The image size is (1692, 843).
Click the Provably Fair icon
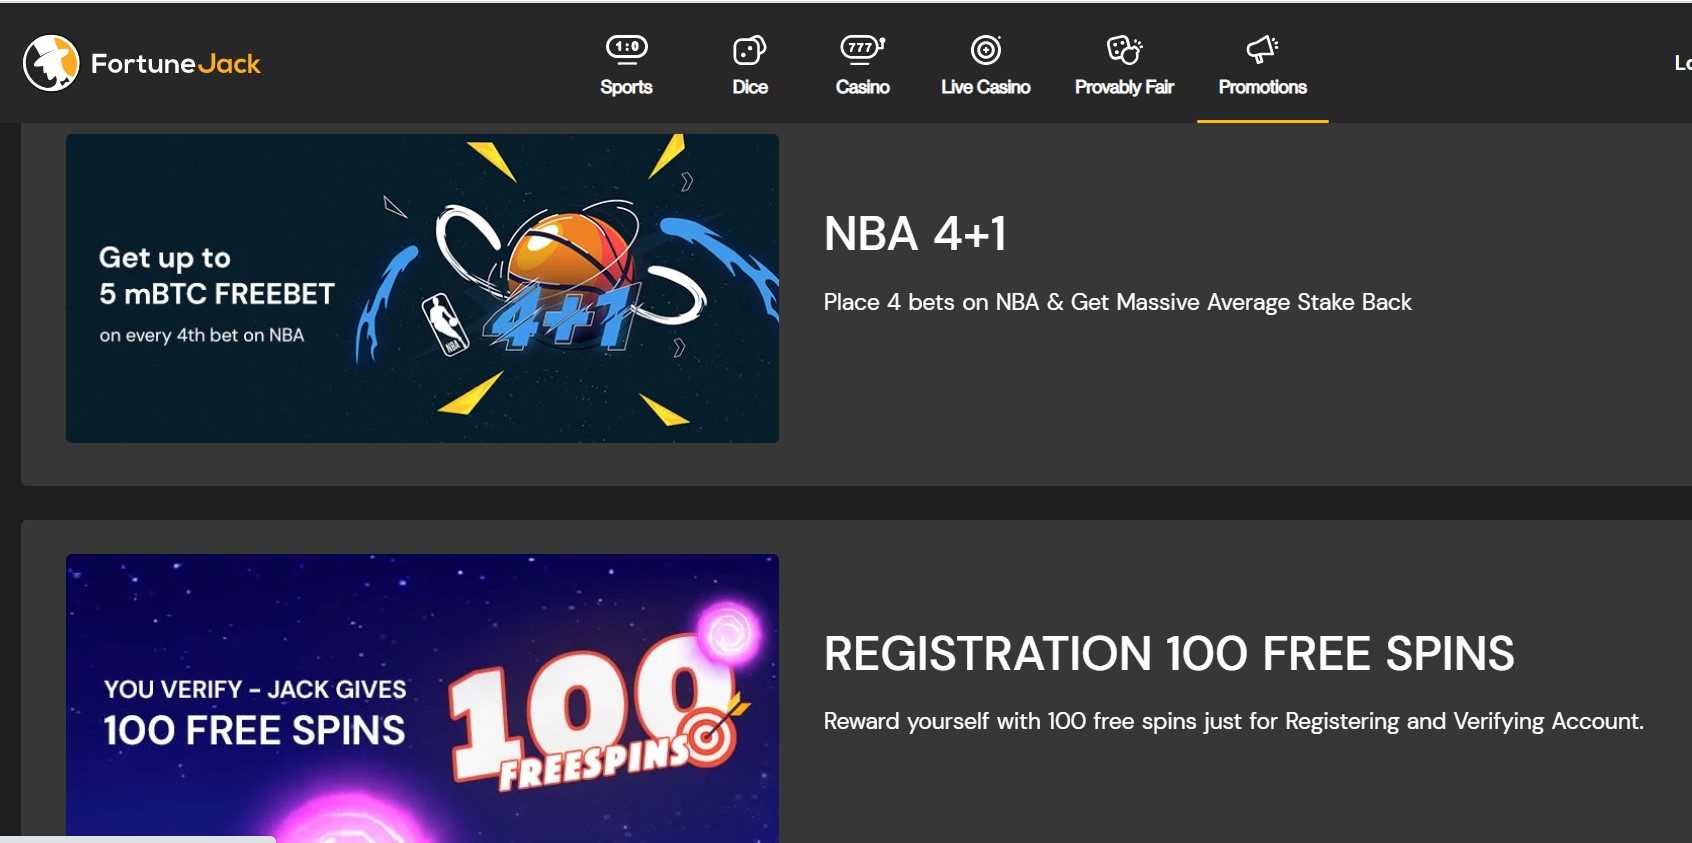coord(1124,49)
